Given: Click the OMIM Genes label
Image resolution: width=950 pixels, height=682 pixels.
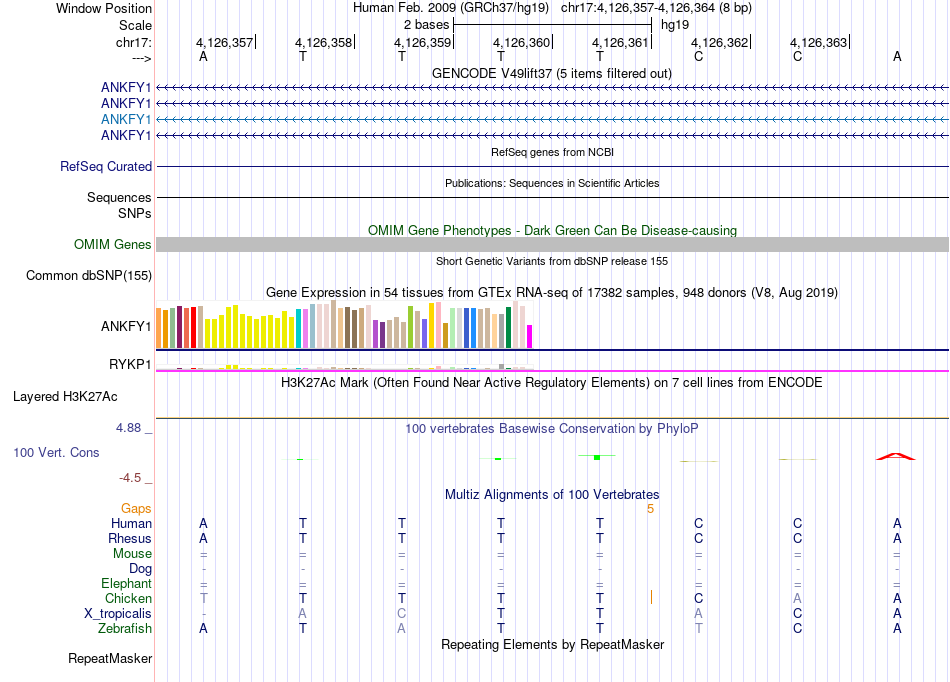Looking at the screenshot, I should pyautogui.click(x=113, y=244).
